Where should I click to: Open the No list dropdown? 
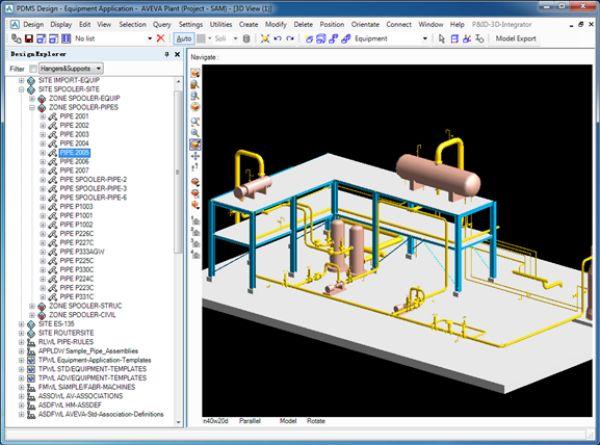point(150,39)
